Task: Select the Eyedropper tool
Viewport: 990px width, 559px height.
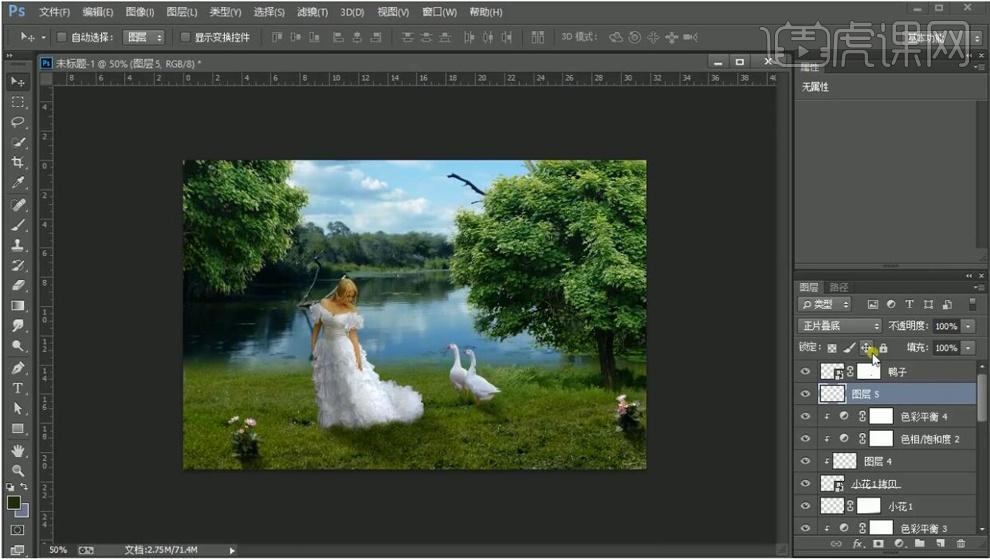Action: [18, 183]
